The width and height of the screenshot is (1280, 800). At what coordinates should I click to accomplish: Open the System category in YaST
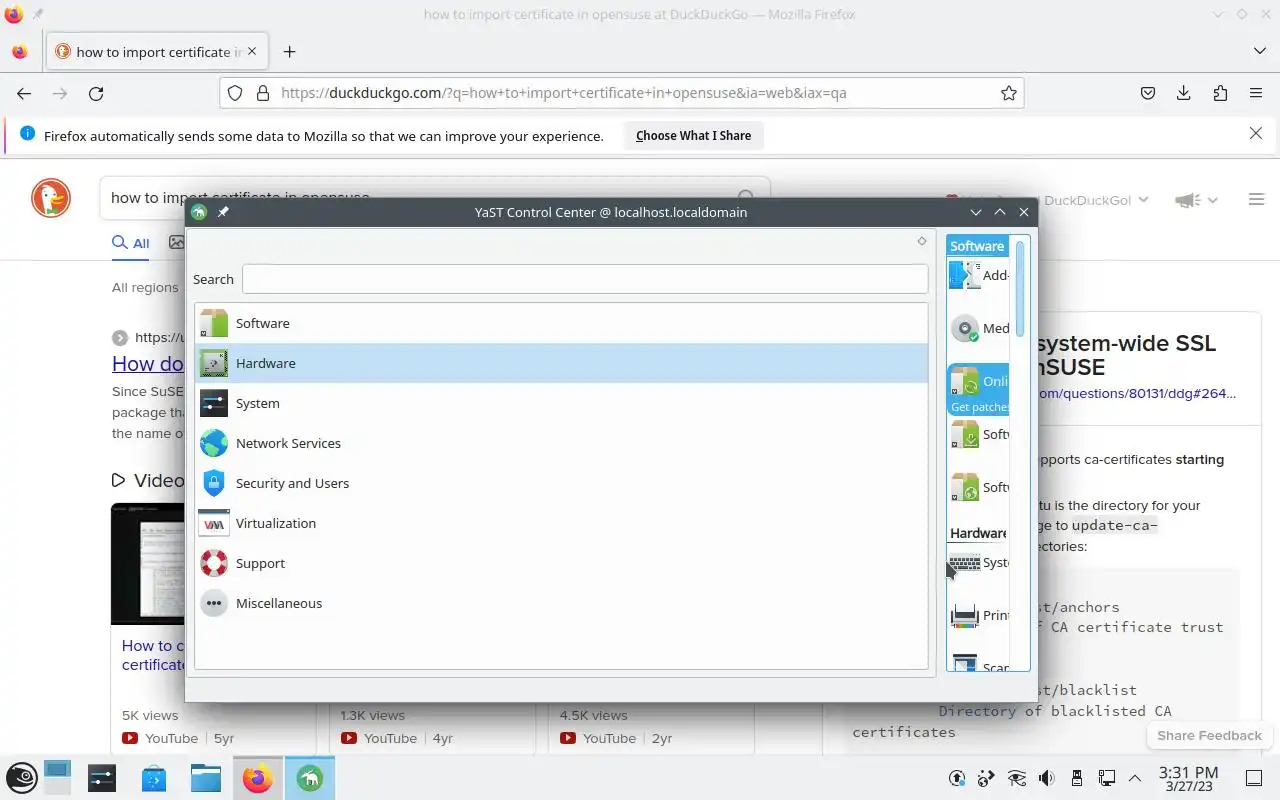point(561,403)
